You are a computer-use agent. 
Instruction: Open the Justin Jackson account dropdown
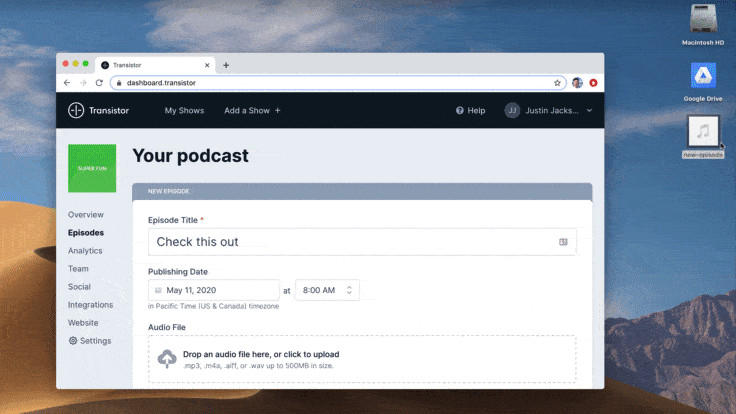548,110
